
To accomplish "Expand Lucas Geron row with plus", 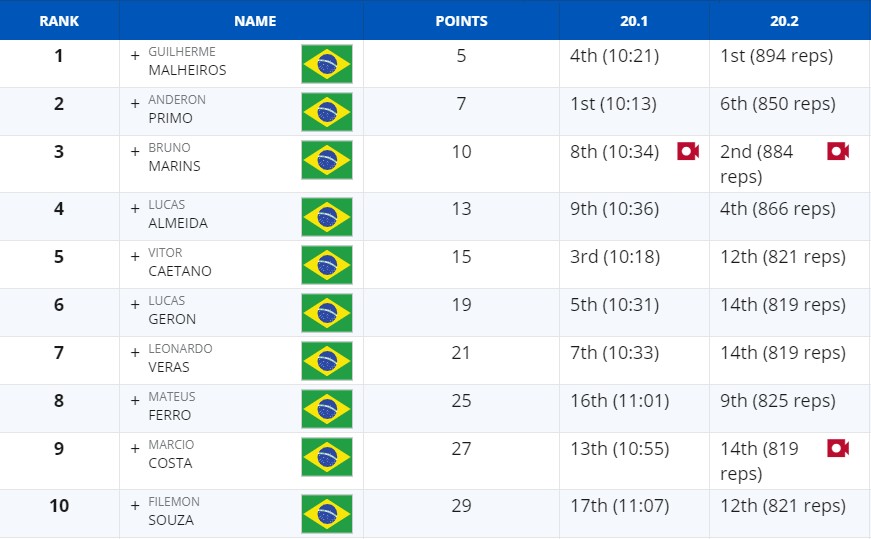I will click(x=135, y=305).
